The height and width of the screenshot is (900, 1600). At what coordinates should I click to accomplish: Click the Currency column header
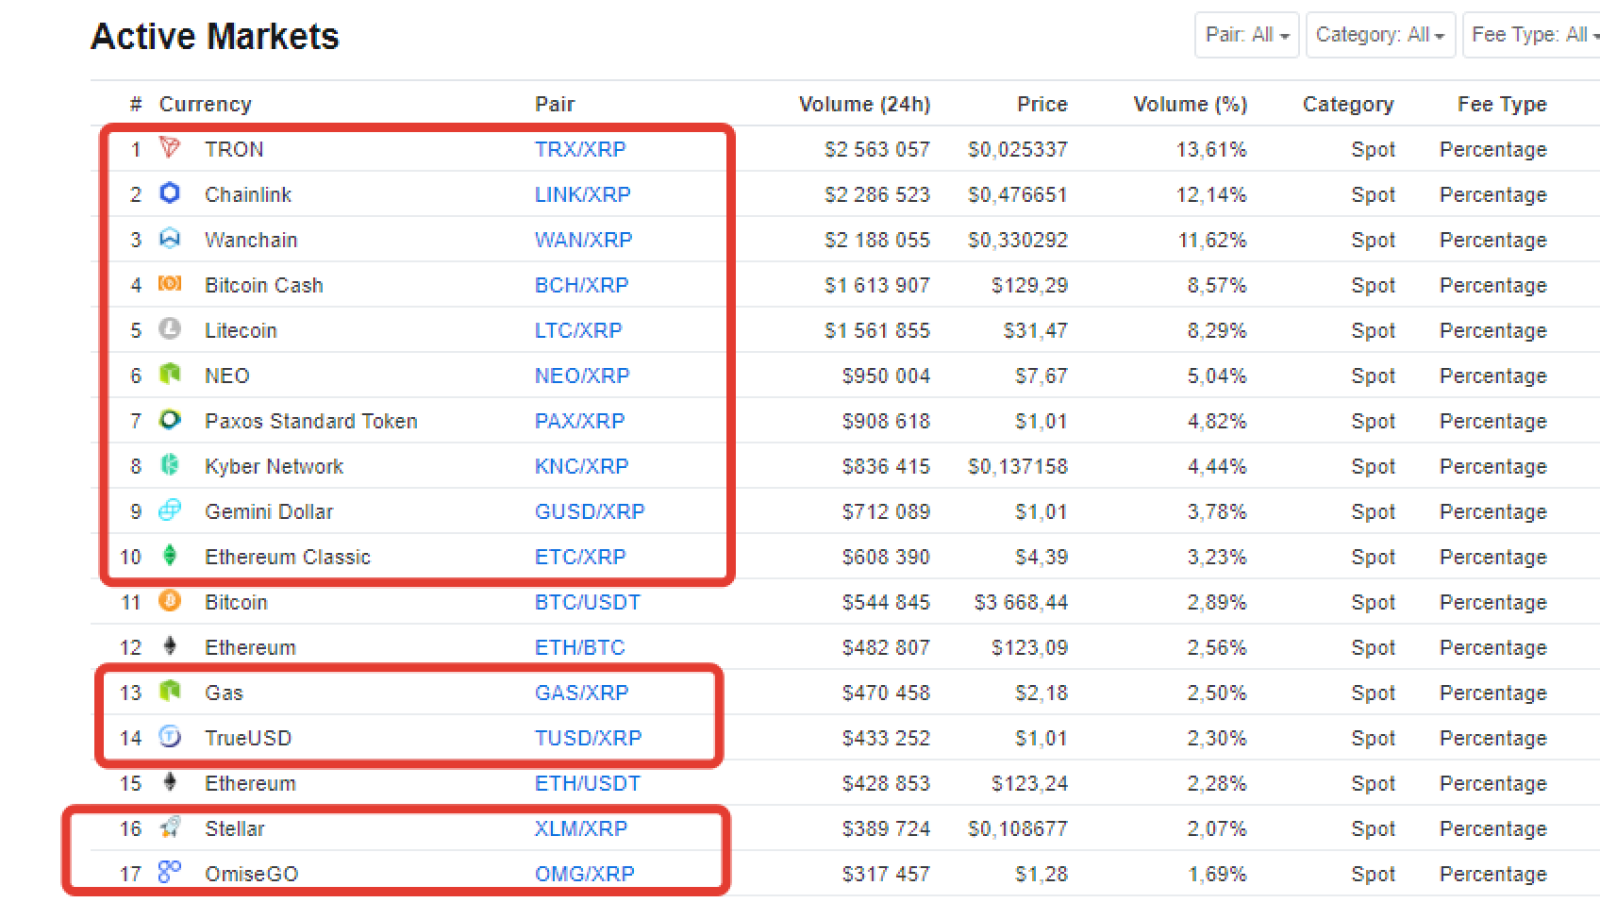pyautogui.click(x=205, y=104)
